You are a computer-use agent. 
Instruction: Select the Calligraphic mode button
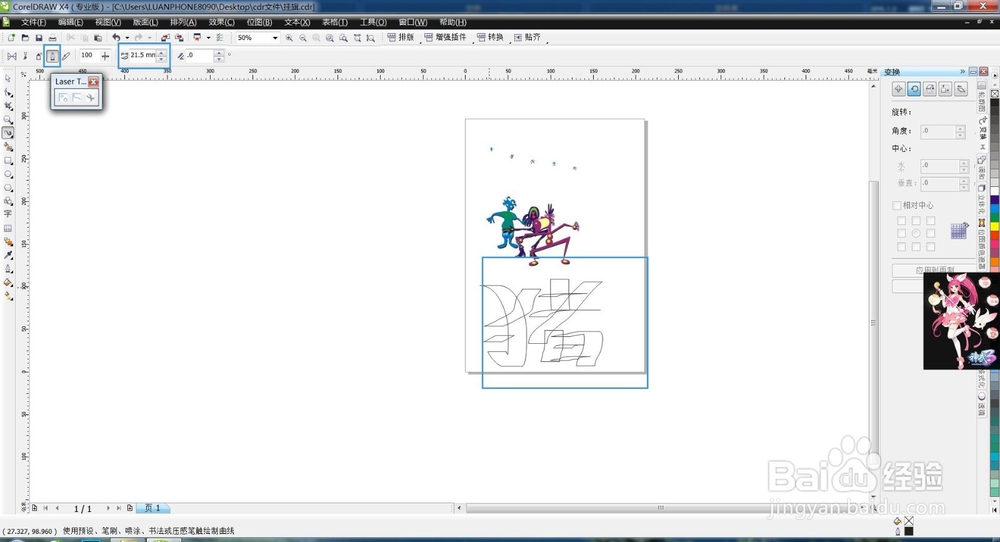click(x=52, y=56)
